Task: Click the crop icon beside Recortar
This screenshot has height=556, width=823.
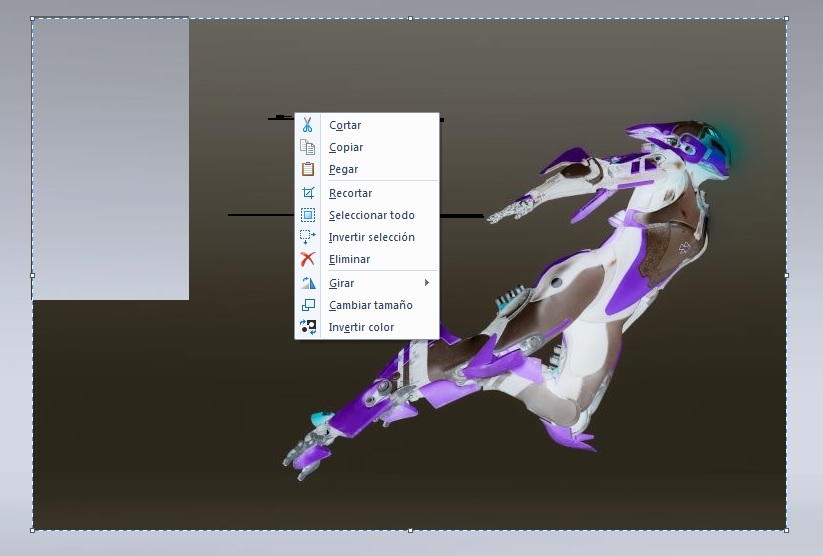Action: 308,193
